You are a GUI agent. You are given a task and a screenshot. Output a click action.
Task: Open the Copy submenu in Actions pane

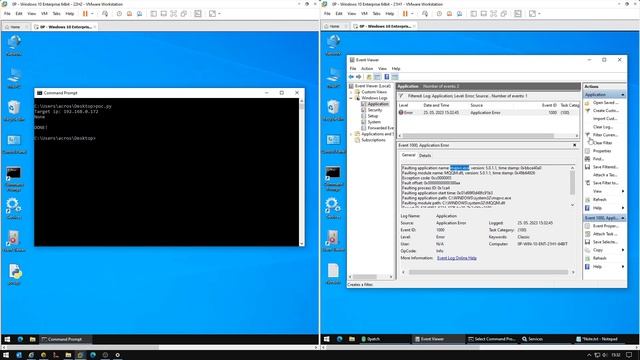coord(598,250)
